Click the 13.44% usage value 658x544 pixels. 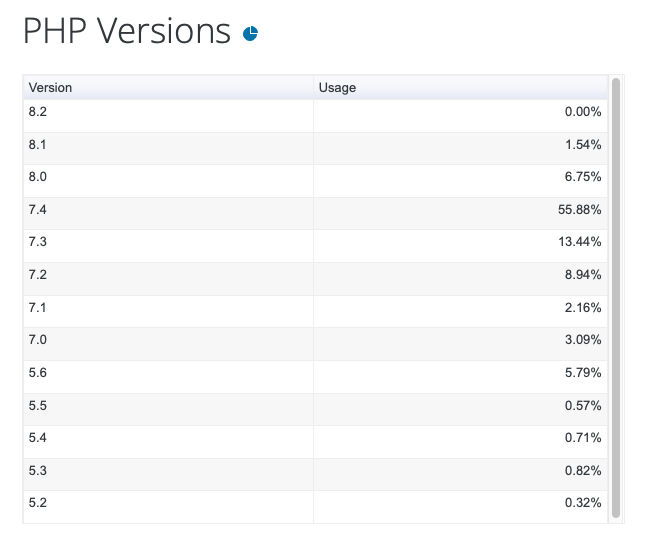click(x=580, y=242)
